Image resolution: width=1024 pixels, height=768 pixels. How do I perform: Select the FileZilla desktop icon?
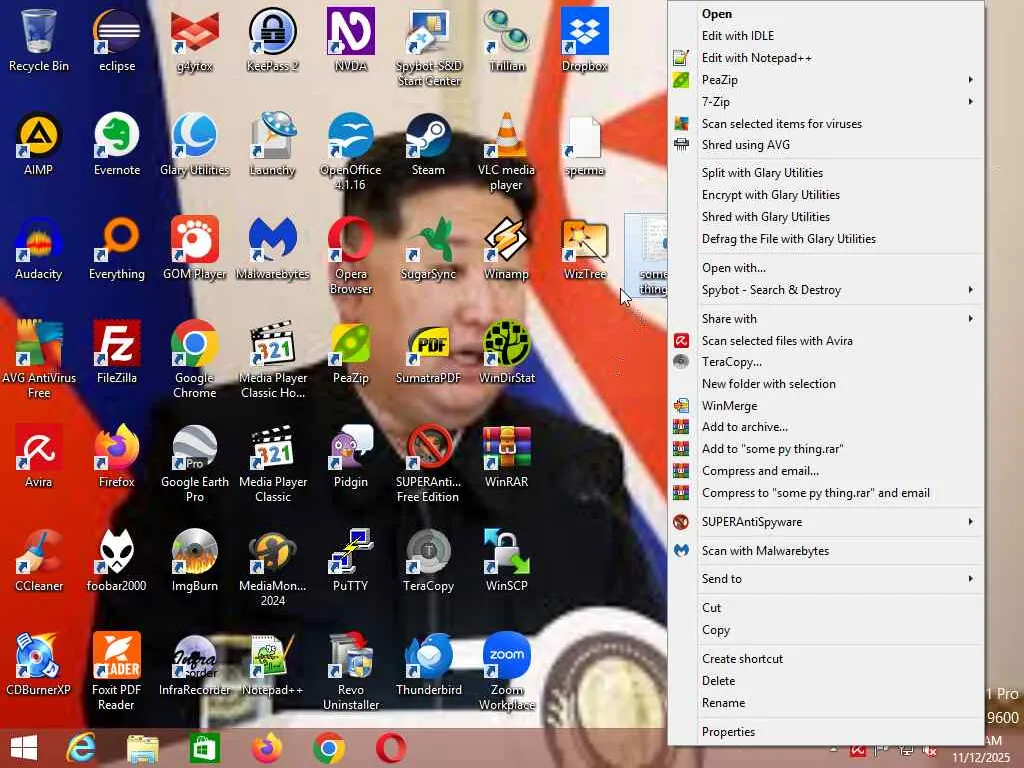pyautogui.click(x=117, y=353)
